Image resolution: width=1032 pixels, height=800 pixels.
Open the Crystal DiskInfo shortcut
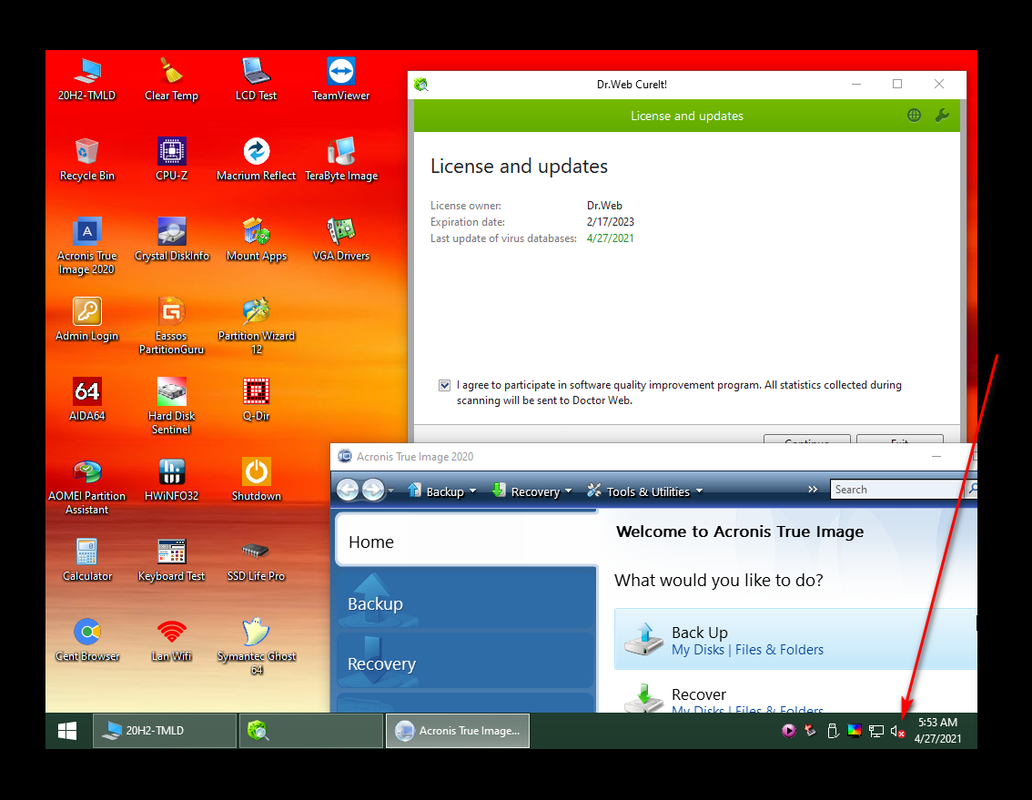171,239
